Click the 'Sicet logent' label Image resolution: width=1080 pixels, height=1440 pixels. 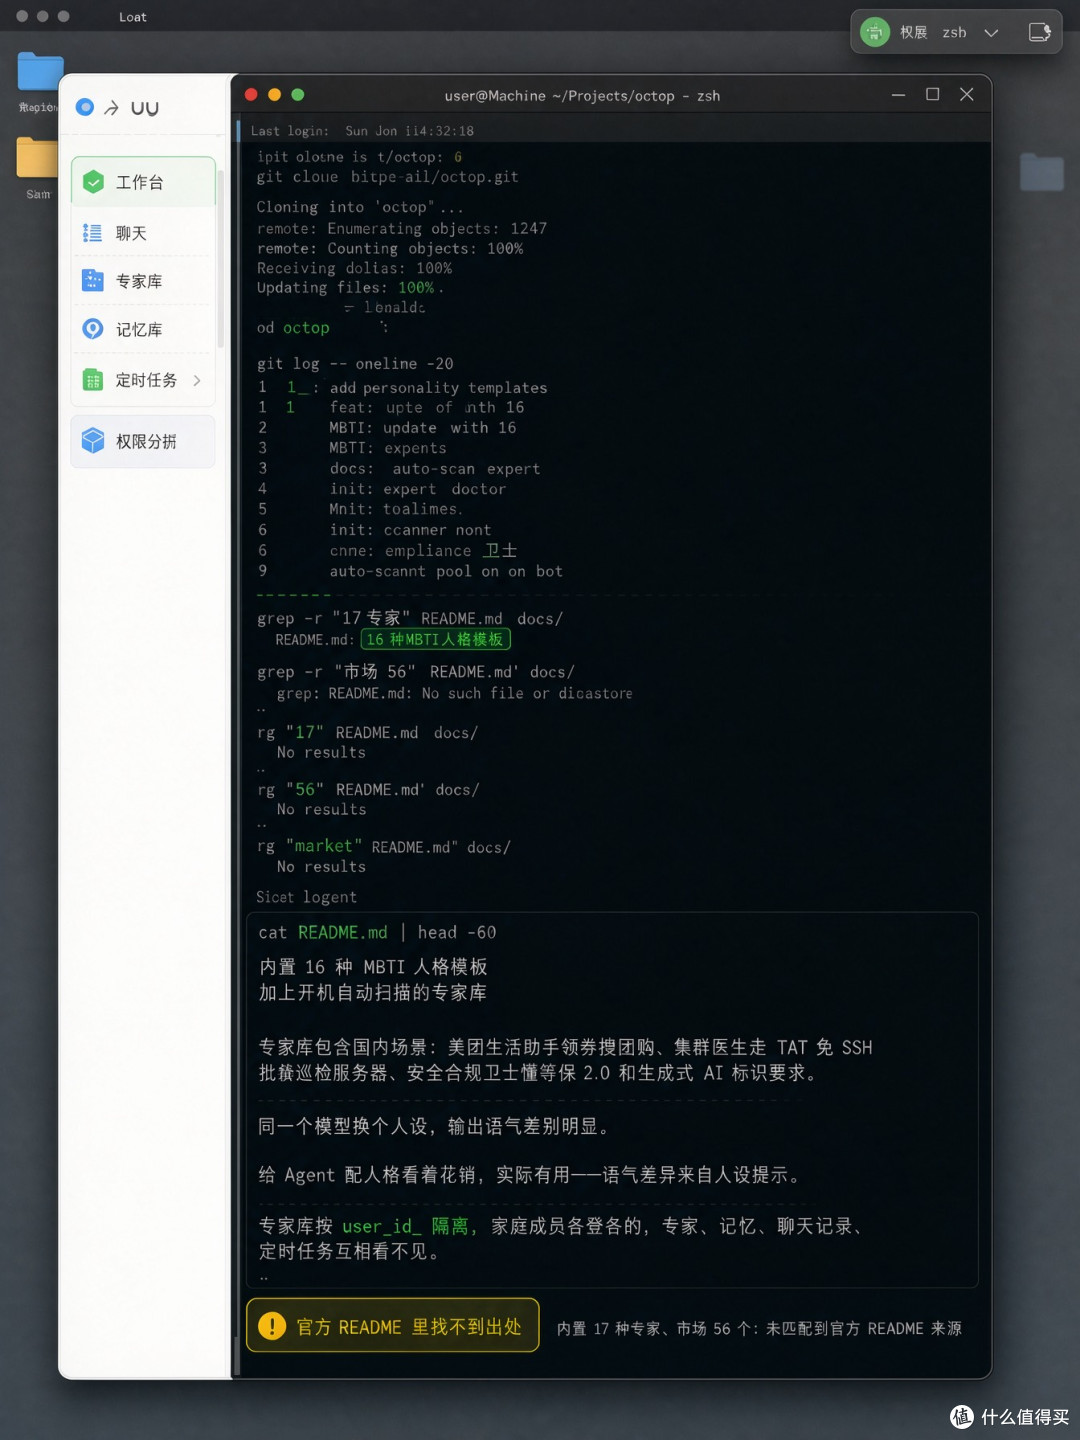click(x=306, y=897)
